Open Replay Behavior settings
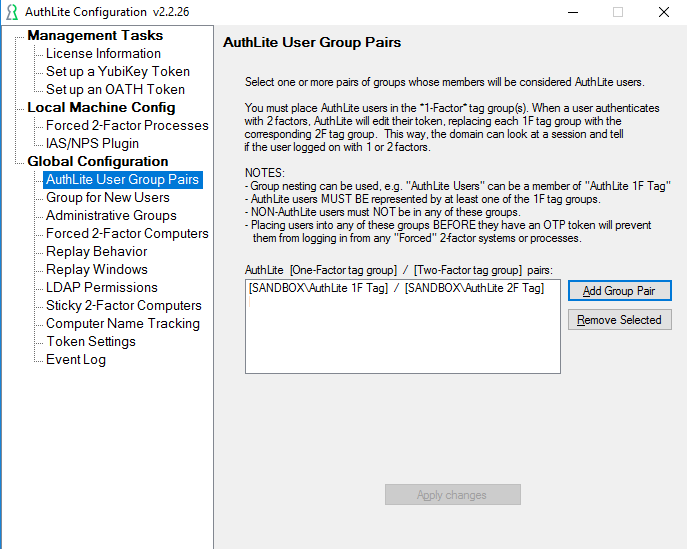Screen dimensions: 687x549 tap(96, 251)
